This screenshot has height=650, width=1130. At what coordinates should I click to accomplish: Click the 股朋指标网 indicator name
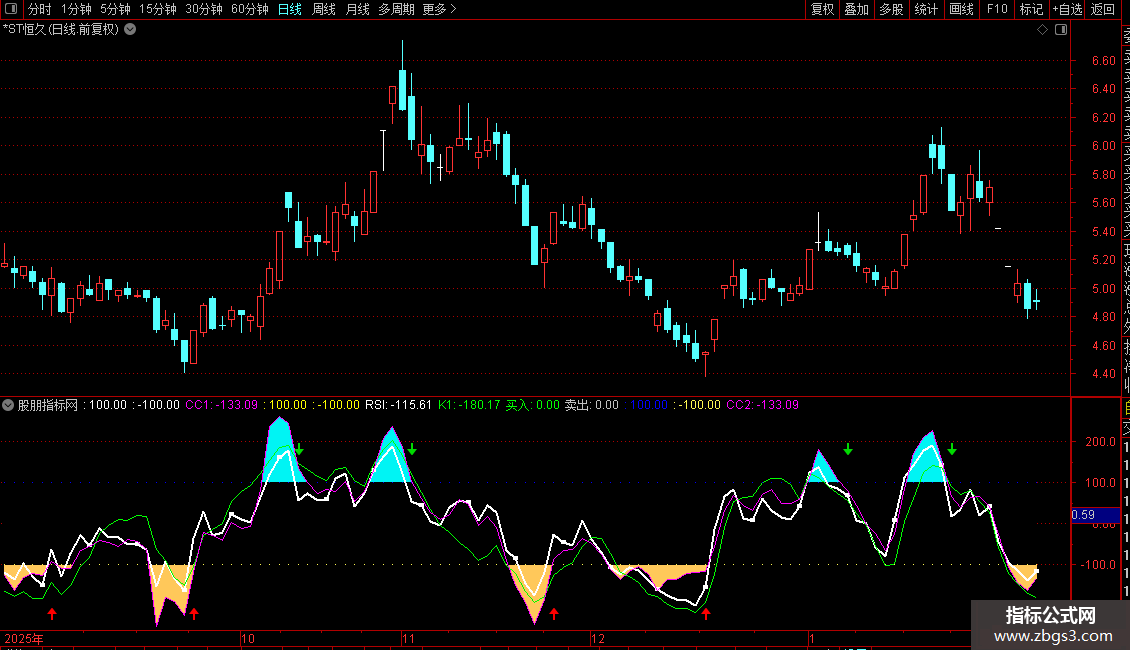(48, 405)
